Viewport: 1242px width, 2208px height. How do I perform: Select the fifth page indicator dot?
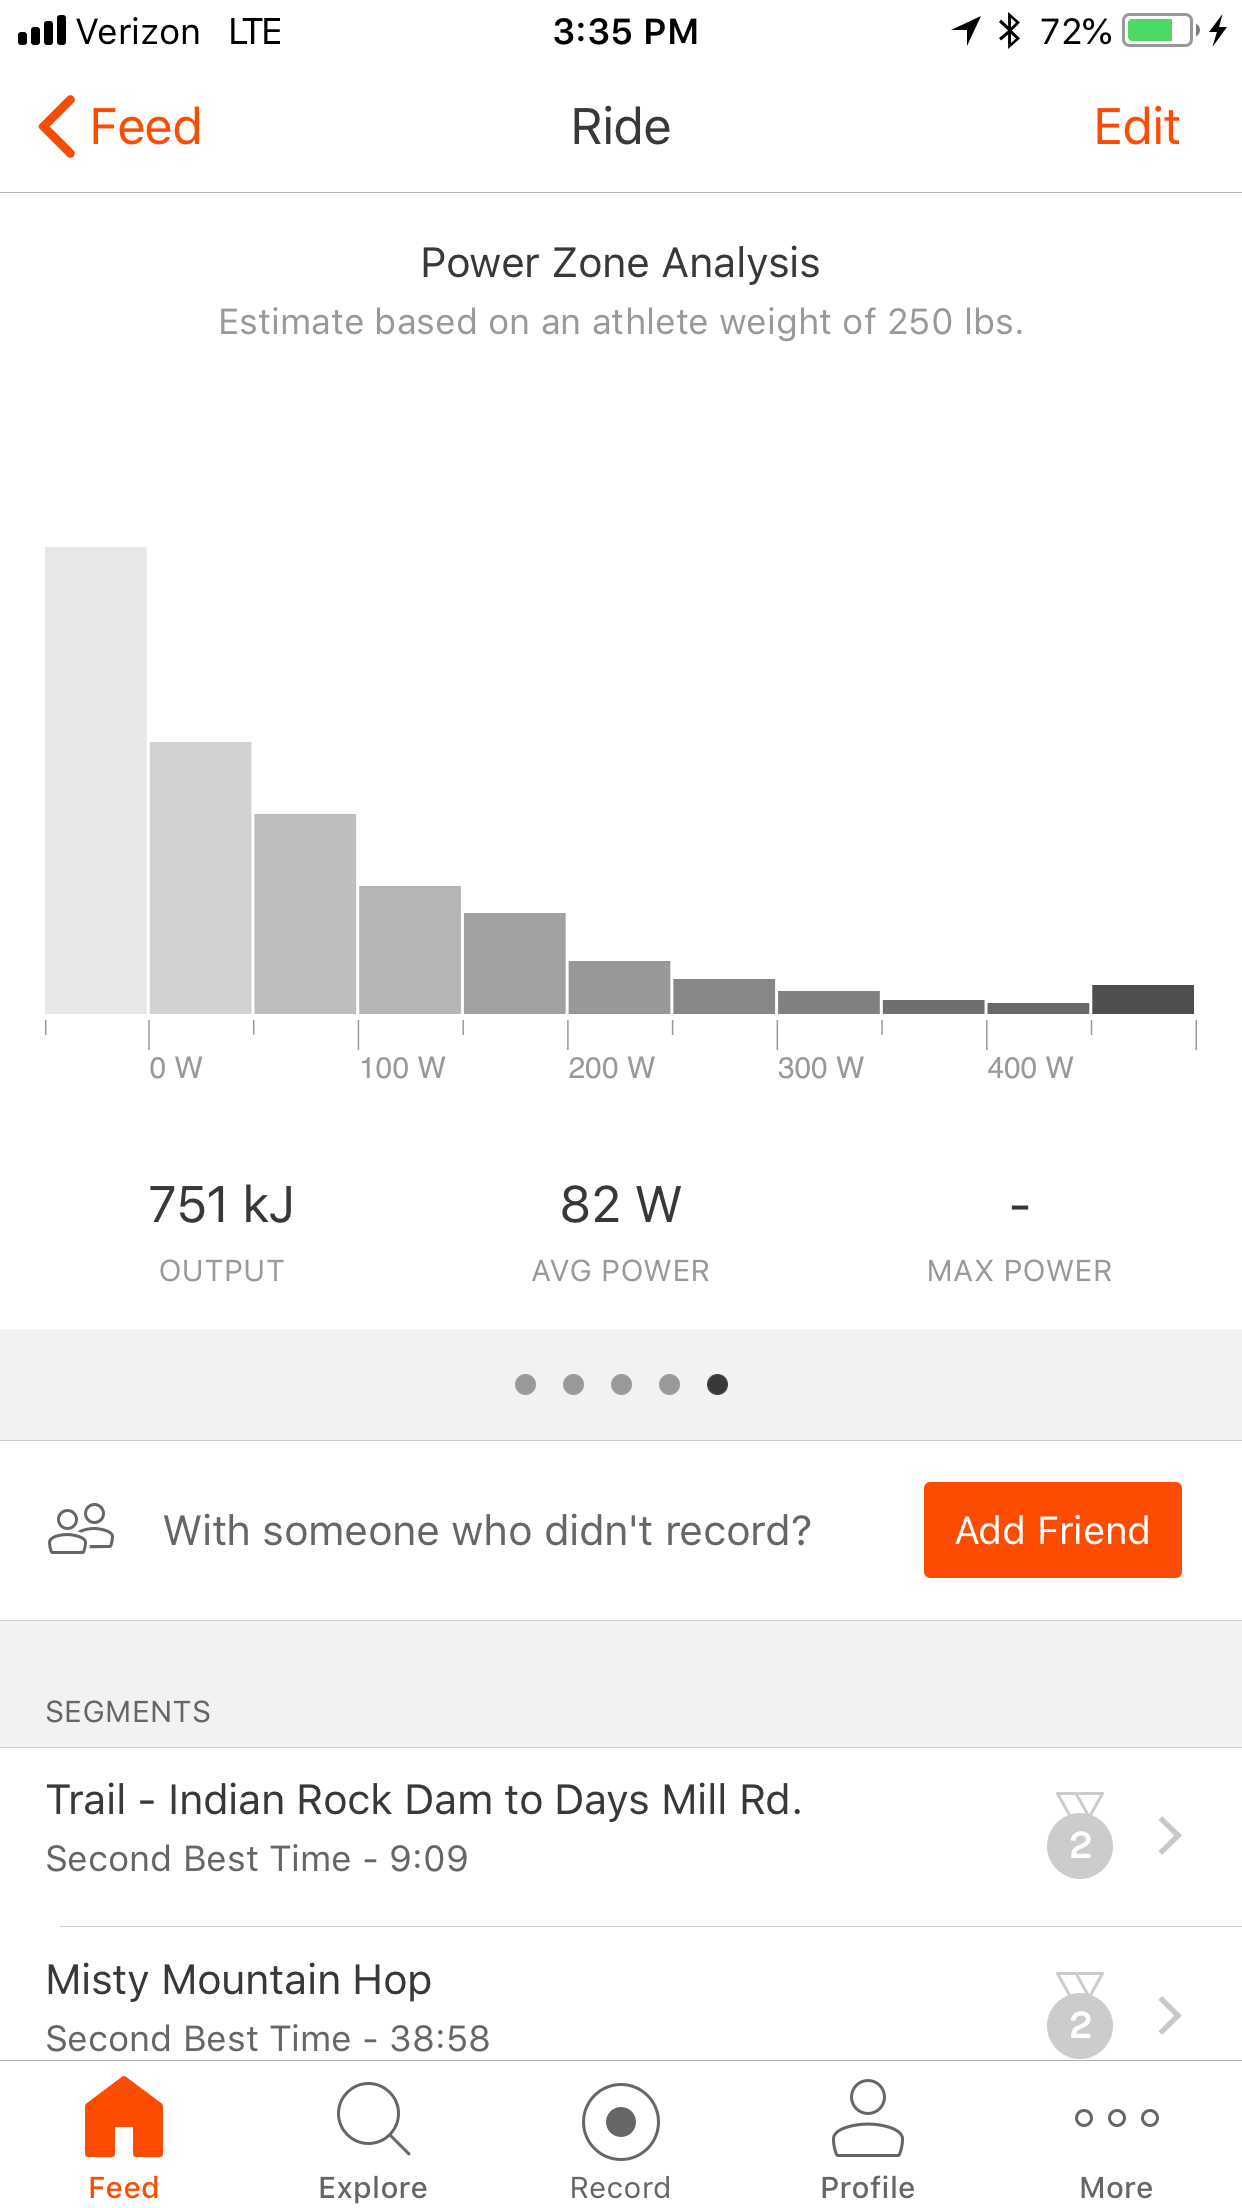pos(717,1384)
